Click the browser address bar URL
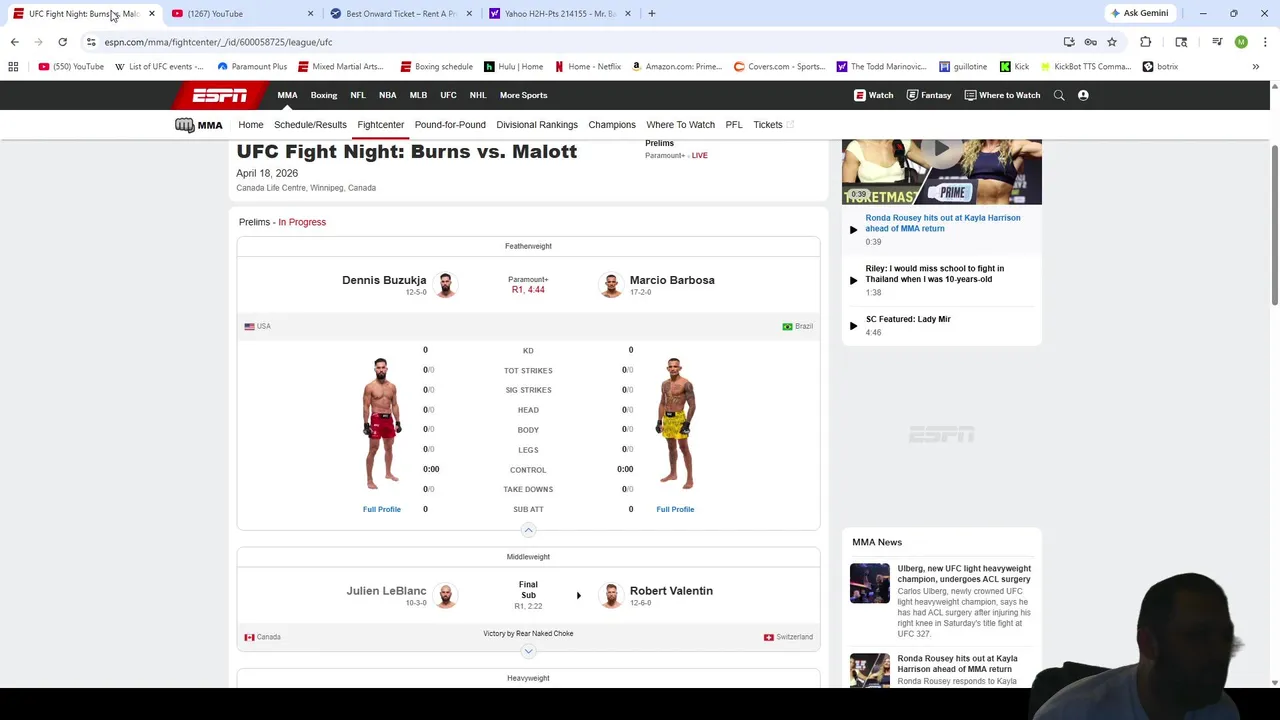Image resolution: width=1280 pixels, height=720 pixels. tap(218, 42)
